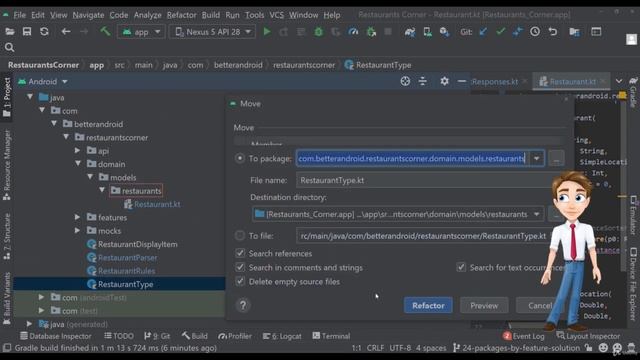Click the browse ellipsis button beside To package
This screenshot has width=640, height=360.
pyautogui.click(x=556, y=158)
